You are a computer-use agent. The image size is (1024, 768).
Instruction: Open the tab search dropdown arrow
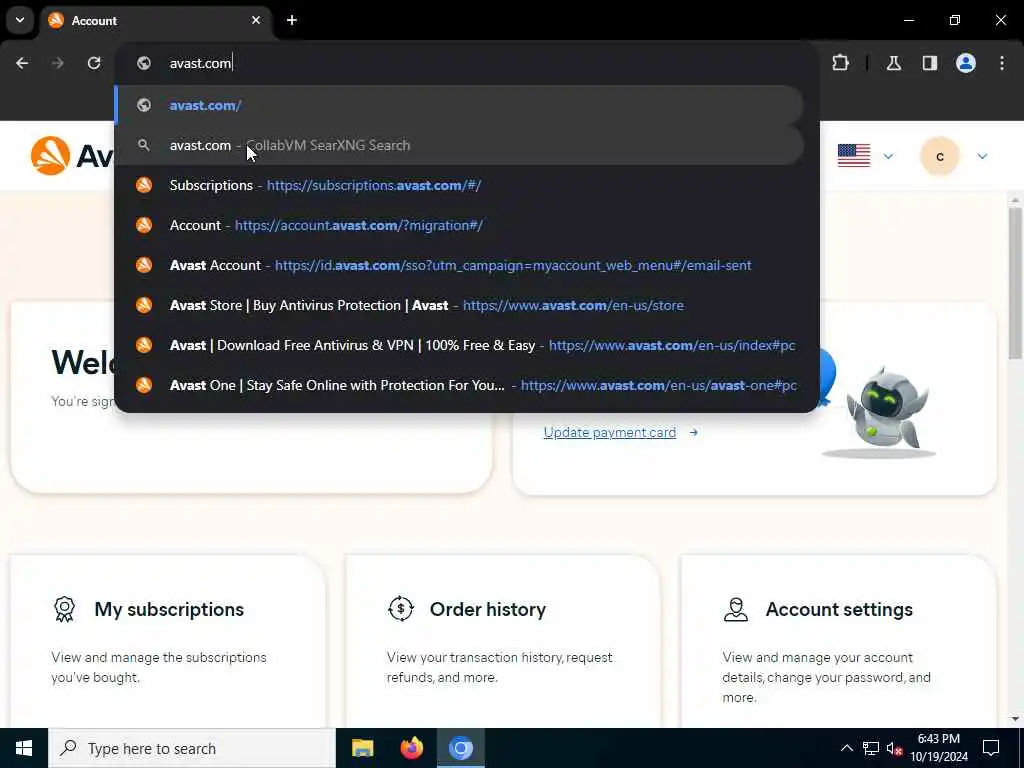tap(20, 20)
